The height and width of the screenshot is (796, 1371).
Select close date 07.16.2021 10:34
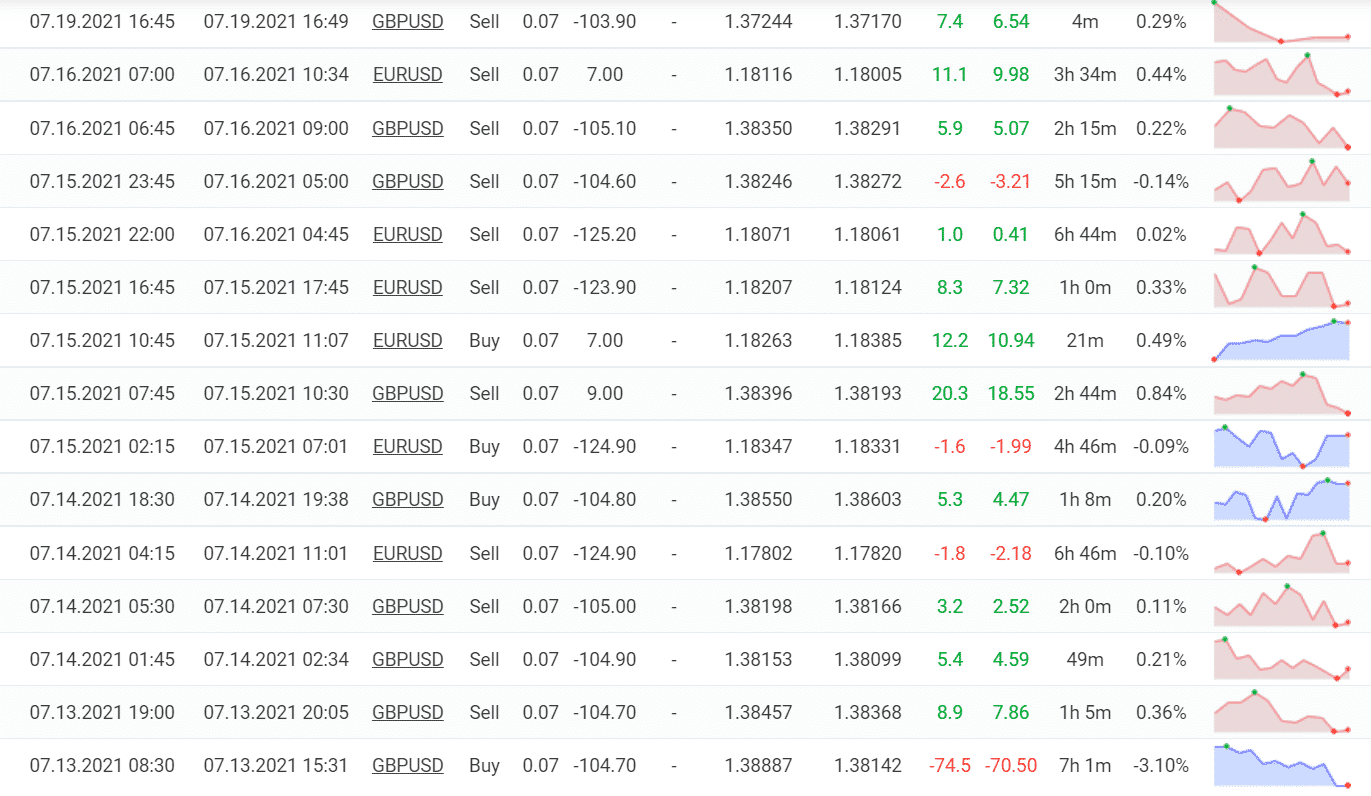click(276, 74)
